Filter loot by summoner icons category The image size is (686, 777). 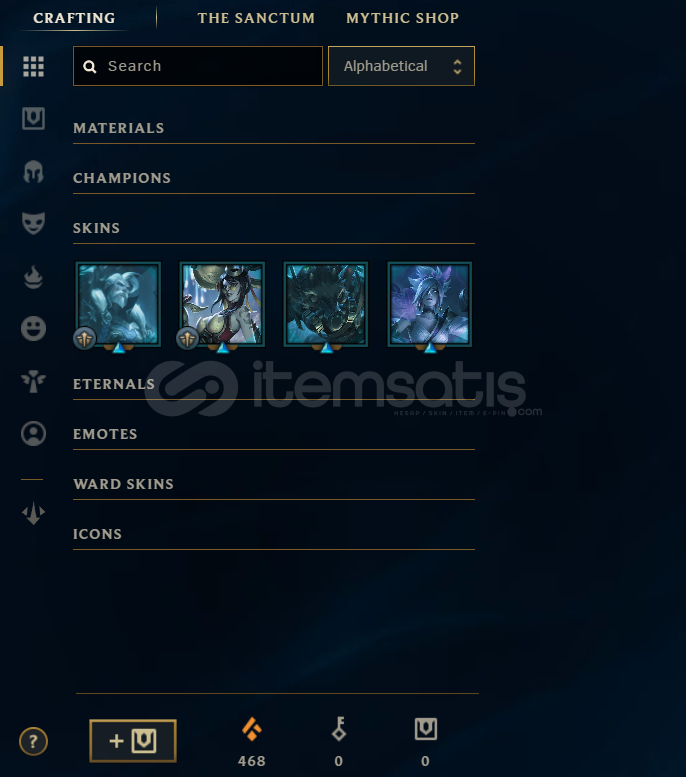click(x=33, y=434)
